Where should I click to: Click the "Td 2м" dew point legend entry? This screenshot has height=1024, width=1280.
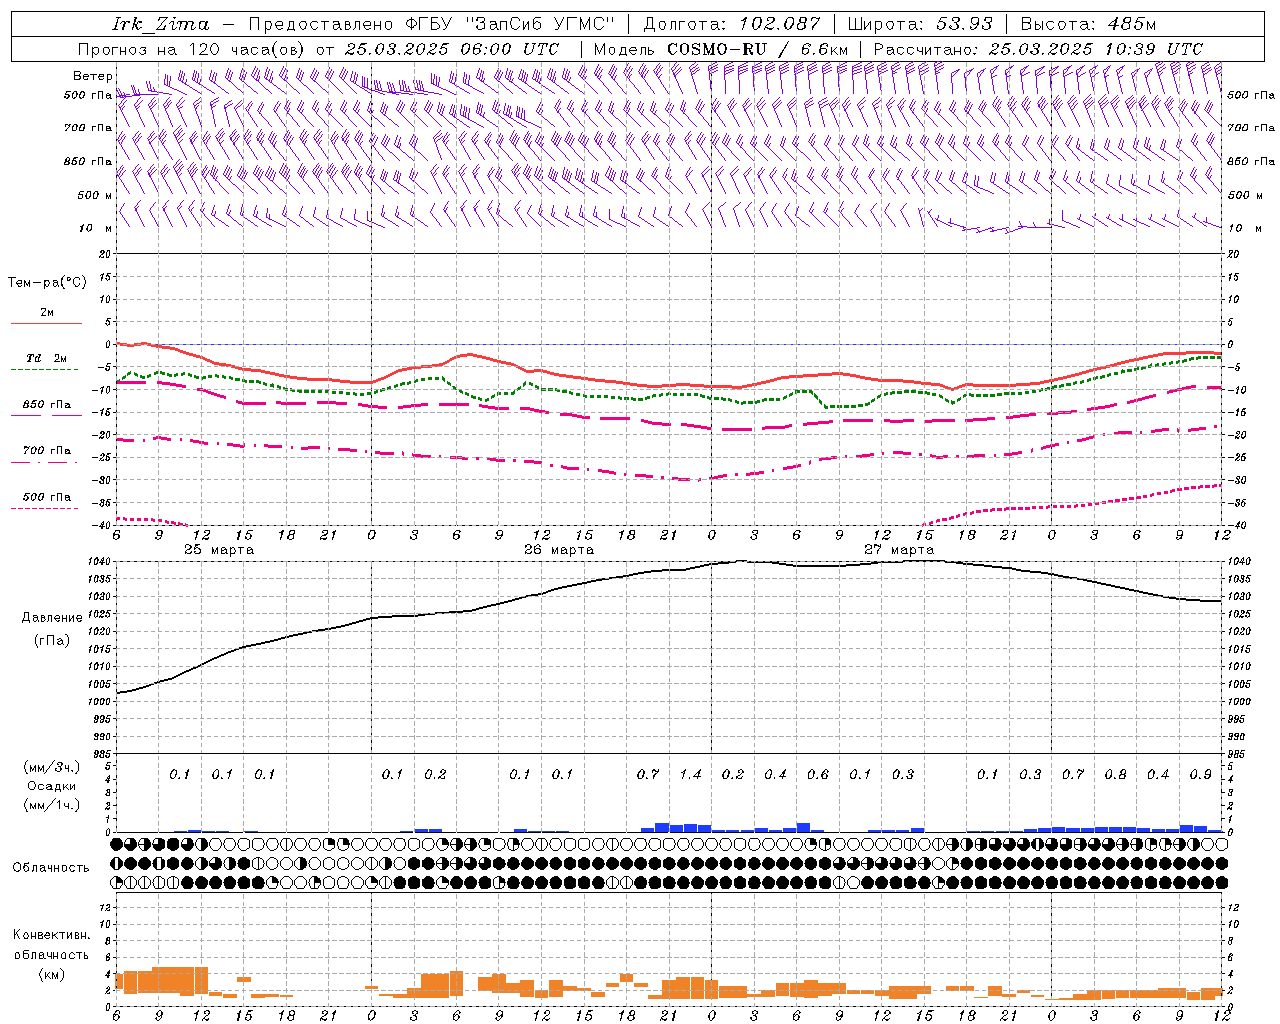click(x=47, y=358)
